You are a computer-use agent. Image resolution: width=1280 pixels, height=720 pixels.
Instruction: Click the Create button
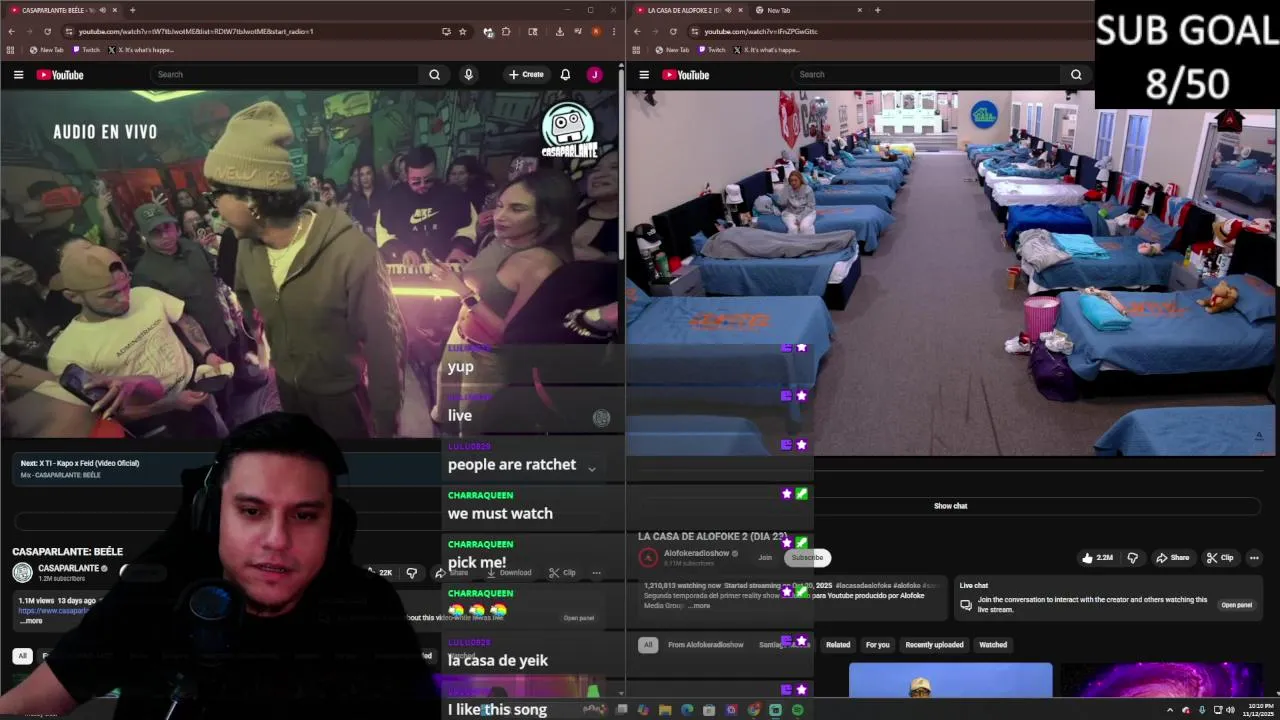point(525,75)
